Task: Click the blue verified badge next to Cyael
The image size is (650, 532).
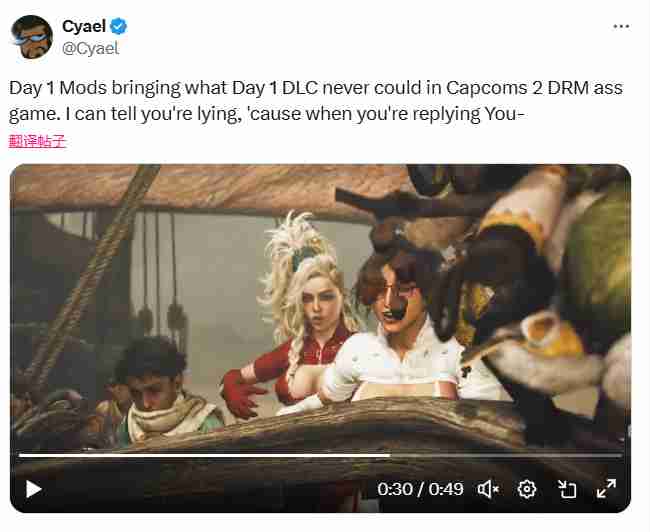Action: (119, 25)
